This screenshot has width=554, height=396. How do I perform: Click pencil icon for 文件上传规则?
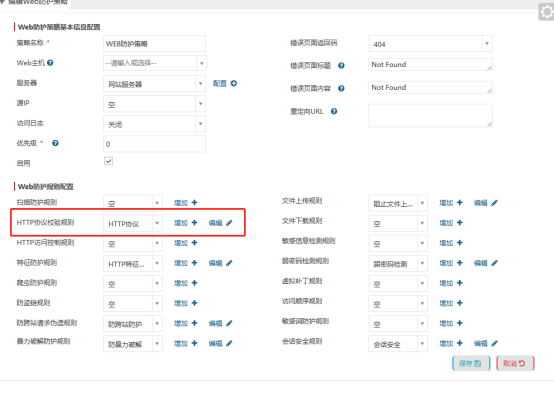494,203
